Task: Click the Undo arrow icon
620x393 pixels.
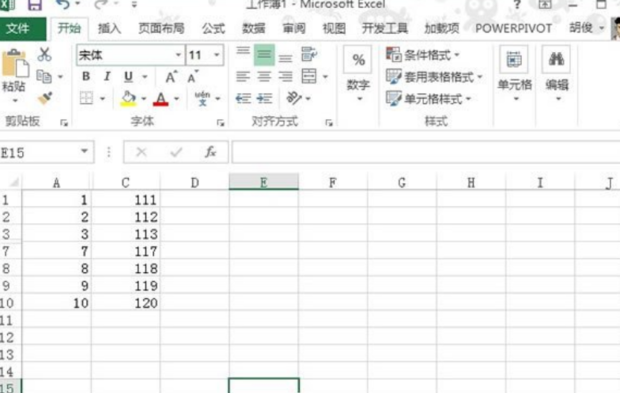Action: (63, 5)
